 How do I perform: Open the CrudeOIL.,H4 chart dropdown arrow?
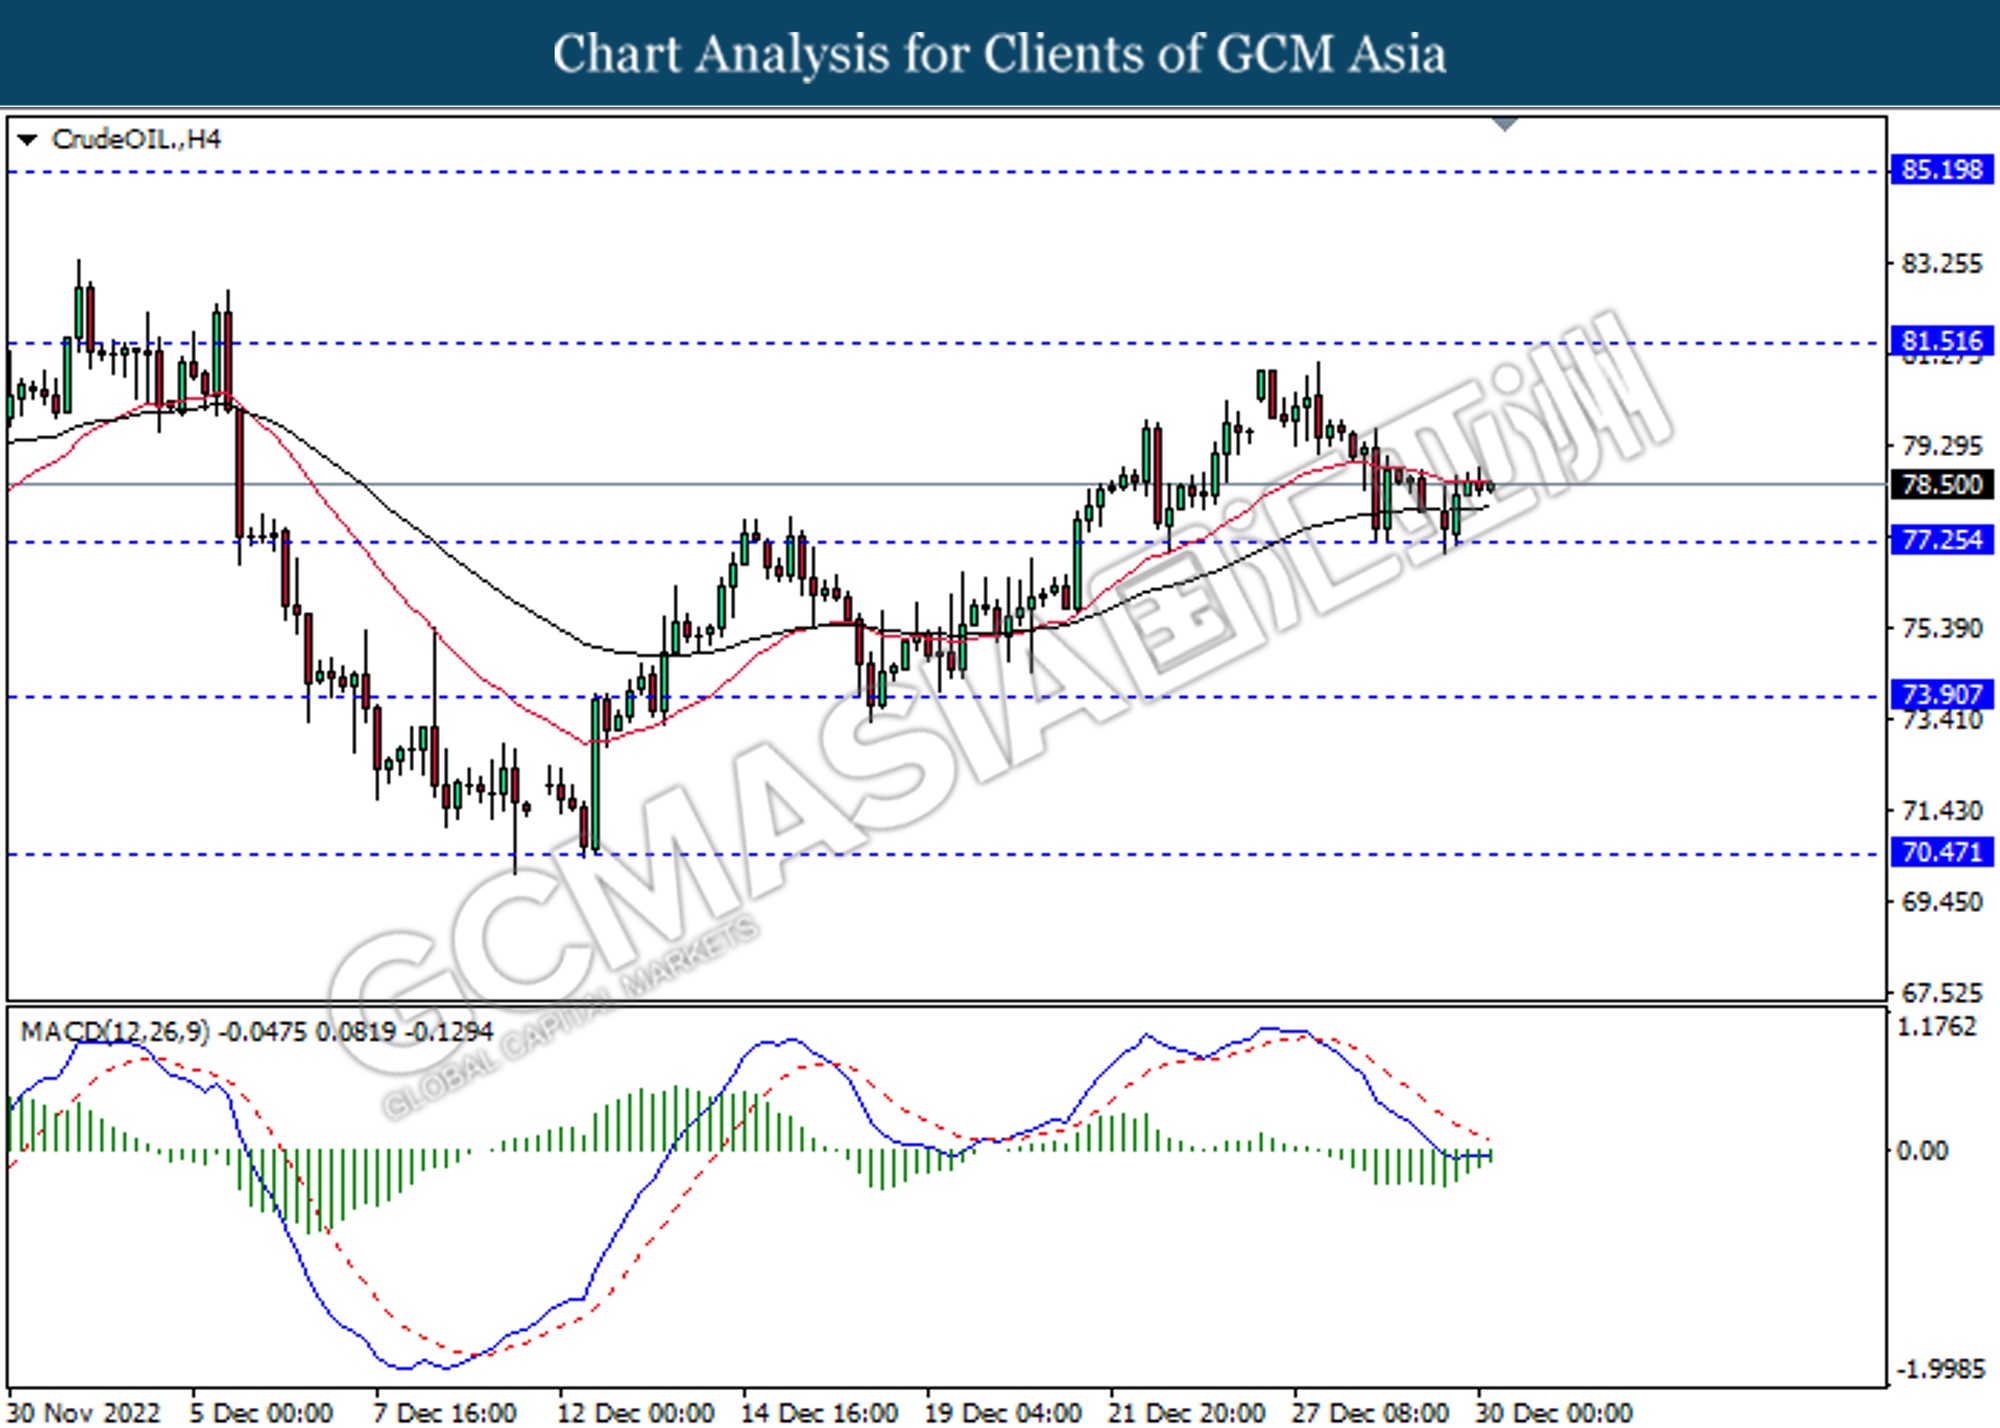tap(27, 139)
